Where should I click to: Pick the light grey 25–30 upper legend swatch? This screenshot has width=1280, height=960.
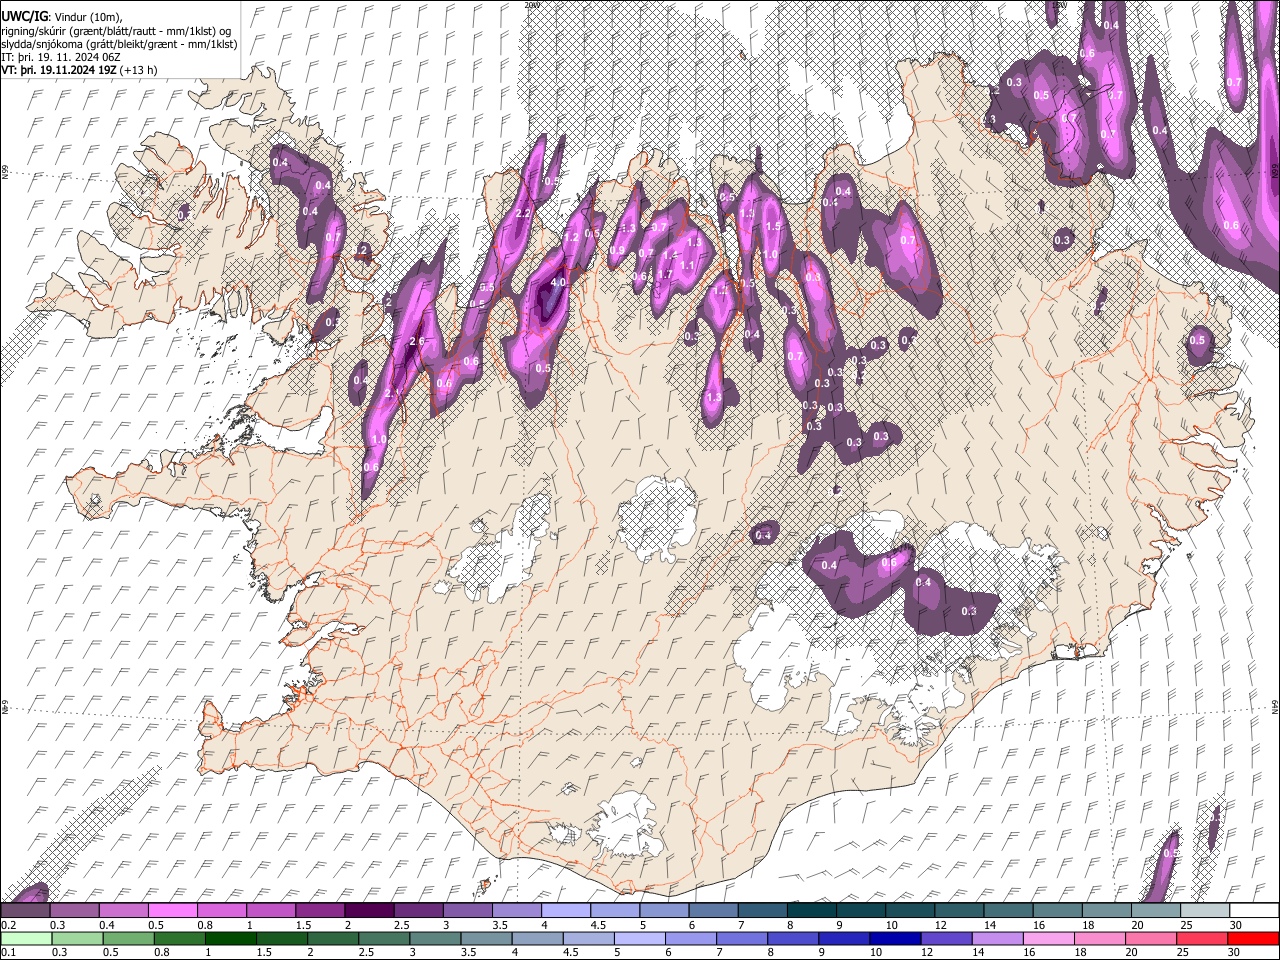coord(1207,911)
